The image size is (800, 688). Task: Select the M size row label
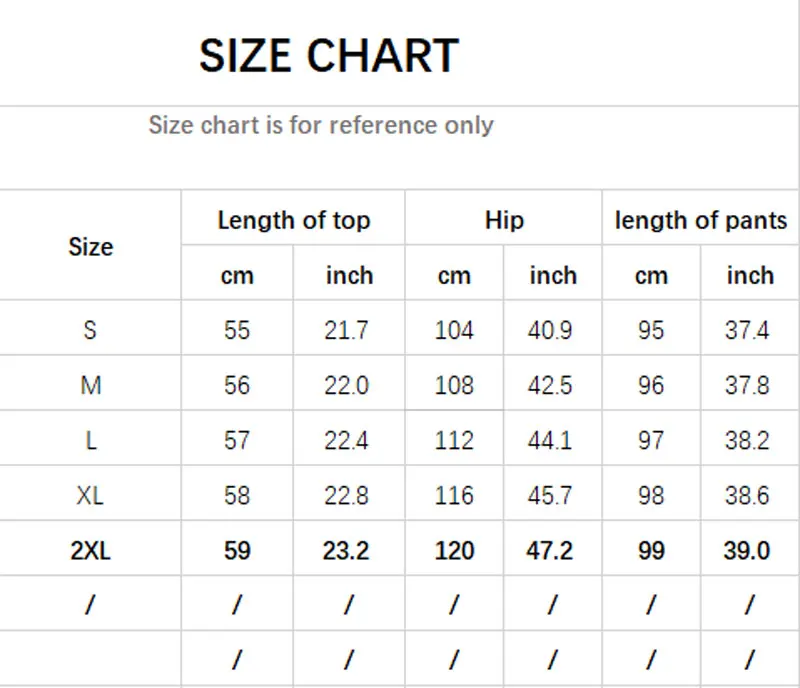(90, 385)
